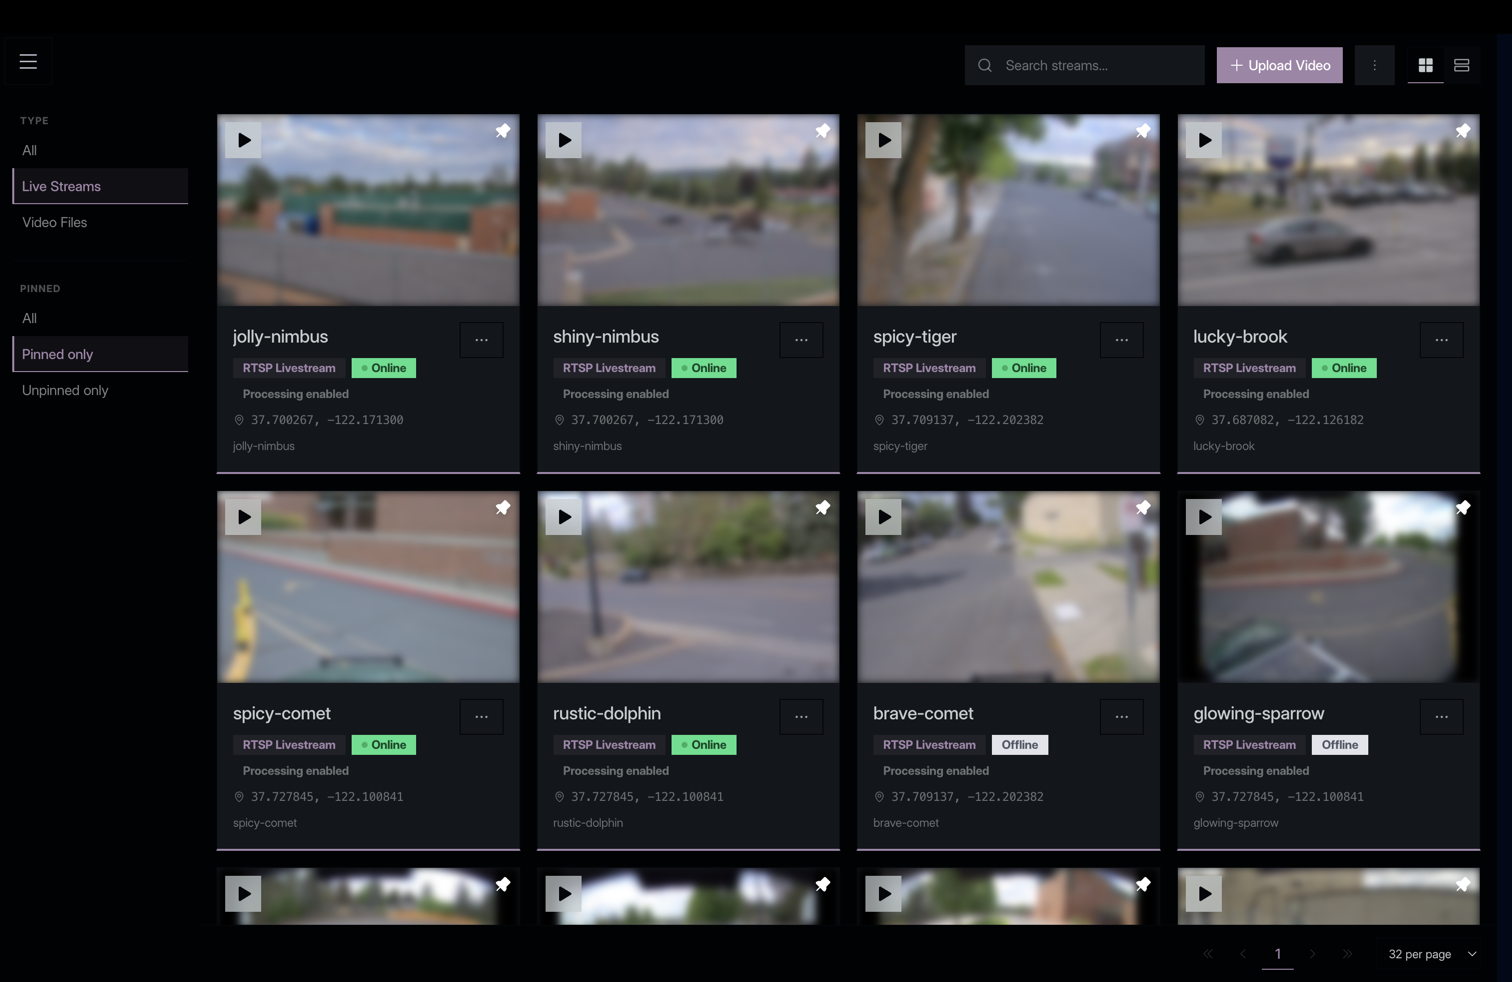This screenshot has height=982, width=1512.
Task: Expand the 32 per page dropdown
Action: 1432,954
